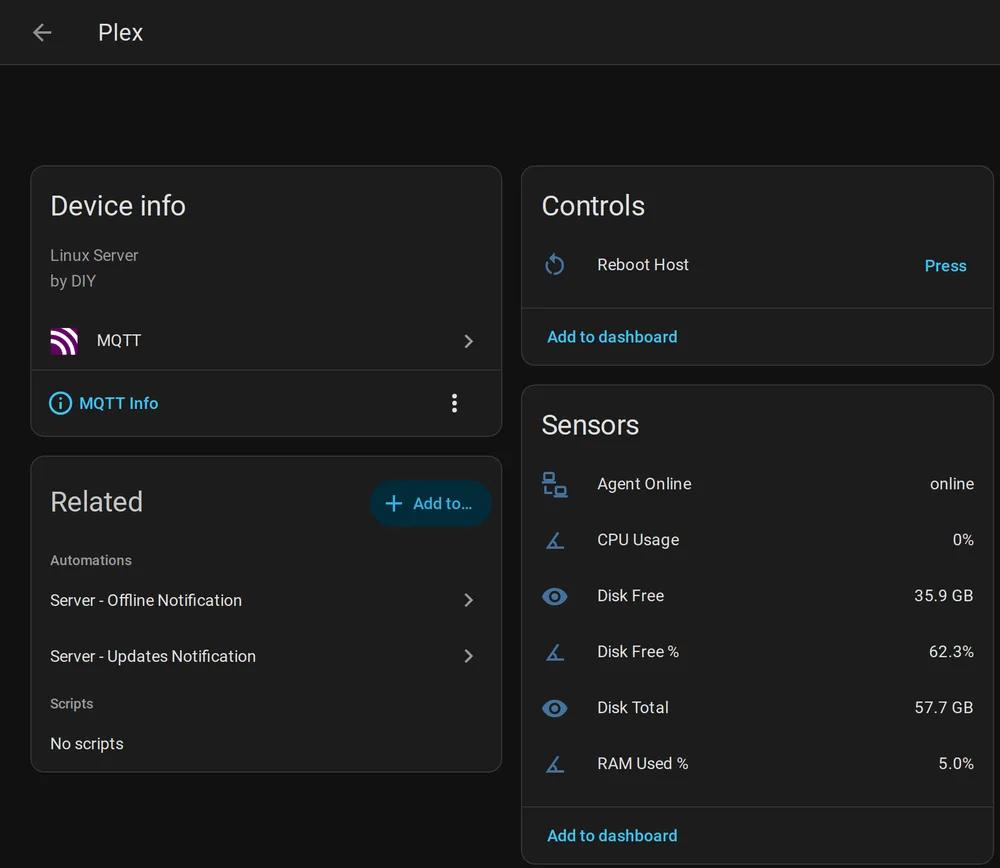Click the 0% CPU usage value
This screenshot has height=868, width=1000.
coord(963,540)
